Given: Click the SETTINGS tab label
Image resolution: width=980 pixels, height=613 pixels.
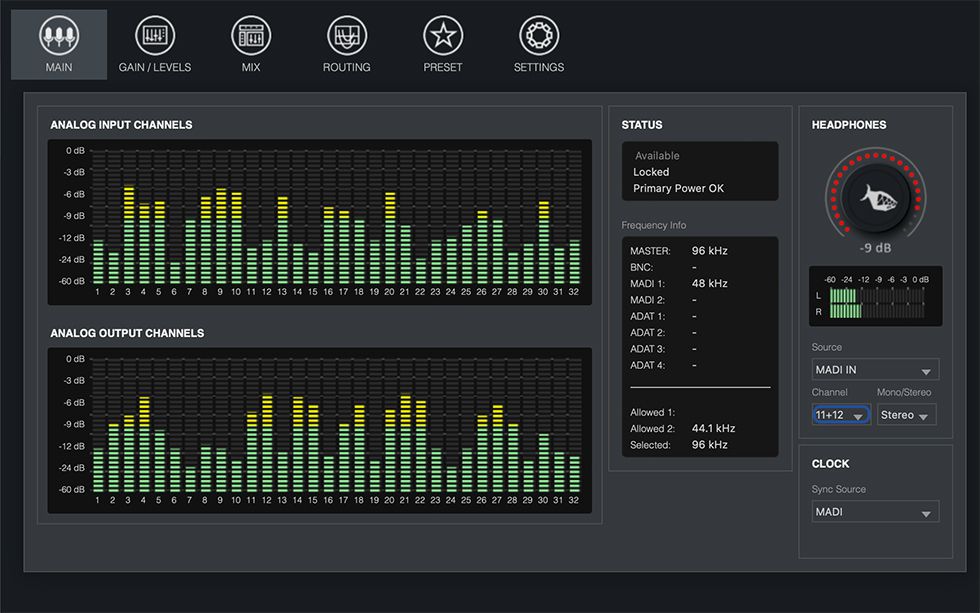Looking at the screenshot, I should tap(539, 67).
